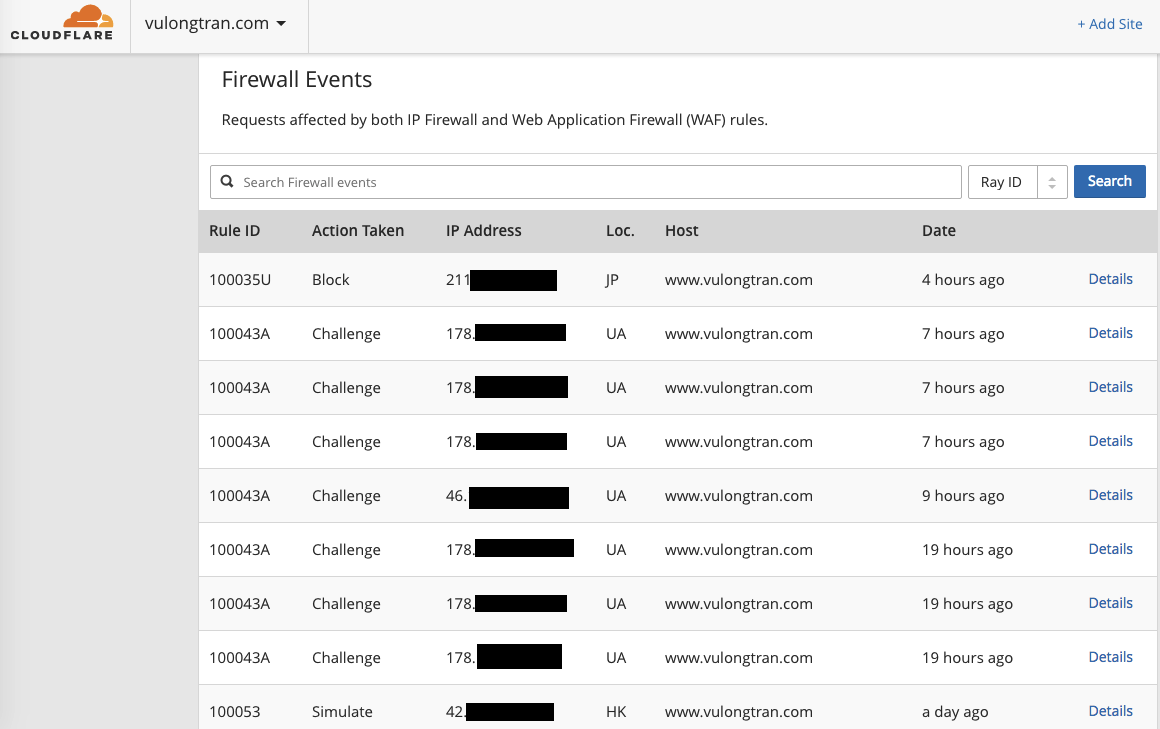Click the Date column header
1160x729 pixels.
tap(939, 230)
